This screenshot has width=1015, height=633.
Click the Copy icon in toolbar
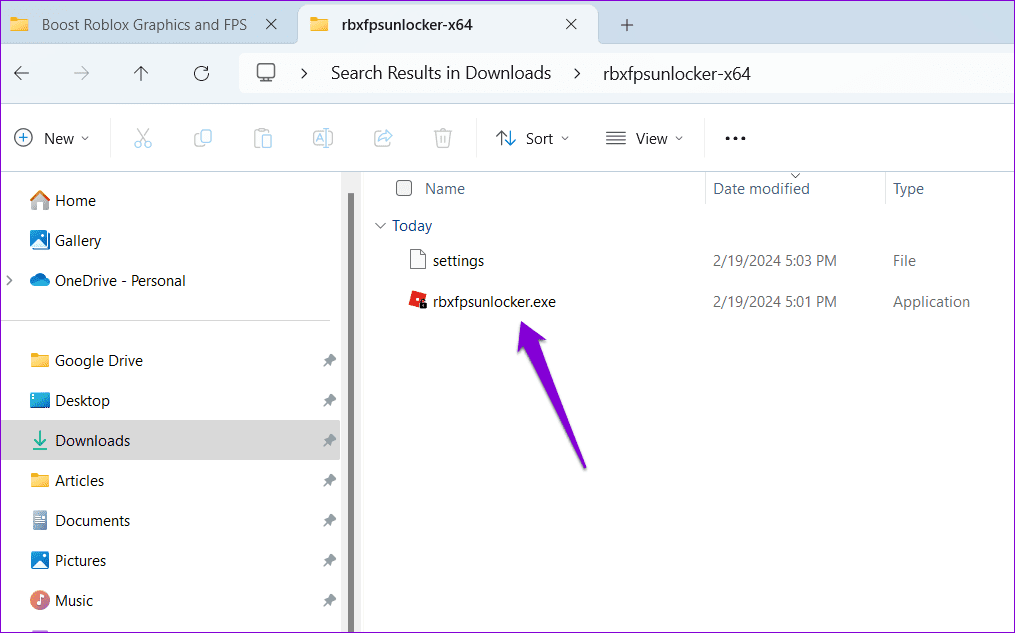[x=203, y=139]
